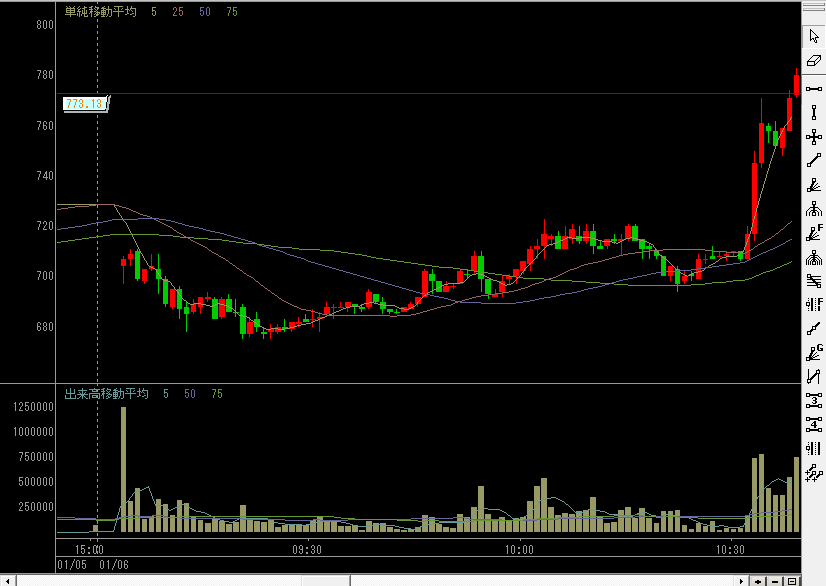Click the scrollbar right arrow
The height and width of the screenshot is (586, 826).
[742, 581]
